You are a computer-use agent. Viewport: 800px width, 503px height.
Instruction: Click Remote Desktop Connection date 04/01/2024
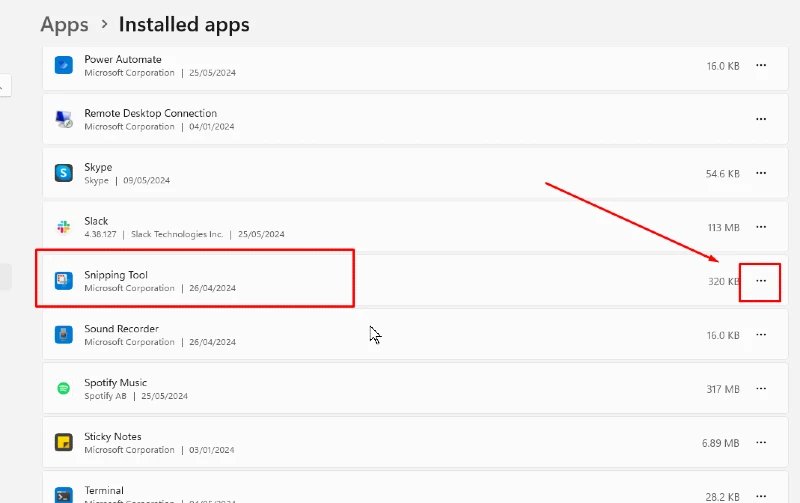212,127
